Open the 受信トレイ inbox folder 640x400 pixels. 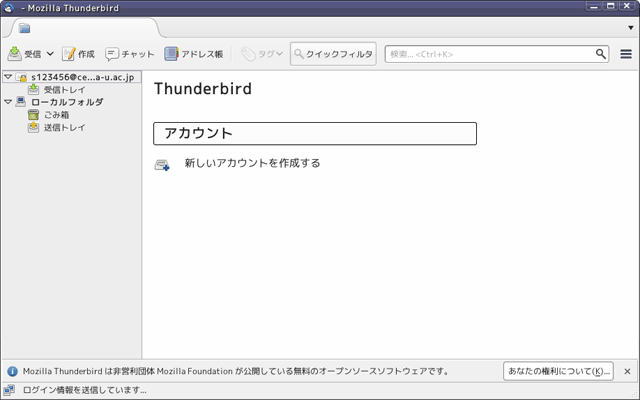64,90
